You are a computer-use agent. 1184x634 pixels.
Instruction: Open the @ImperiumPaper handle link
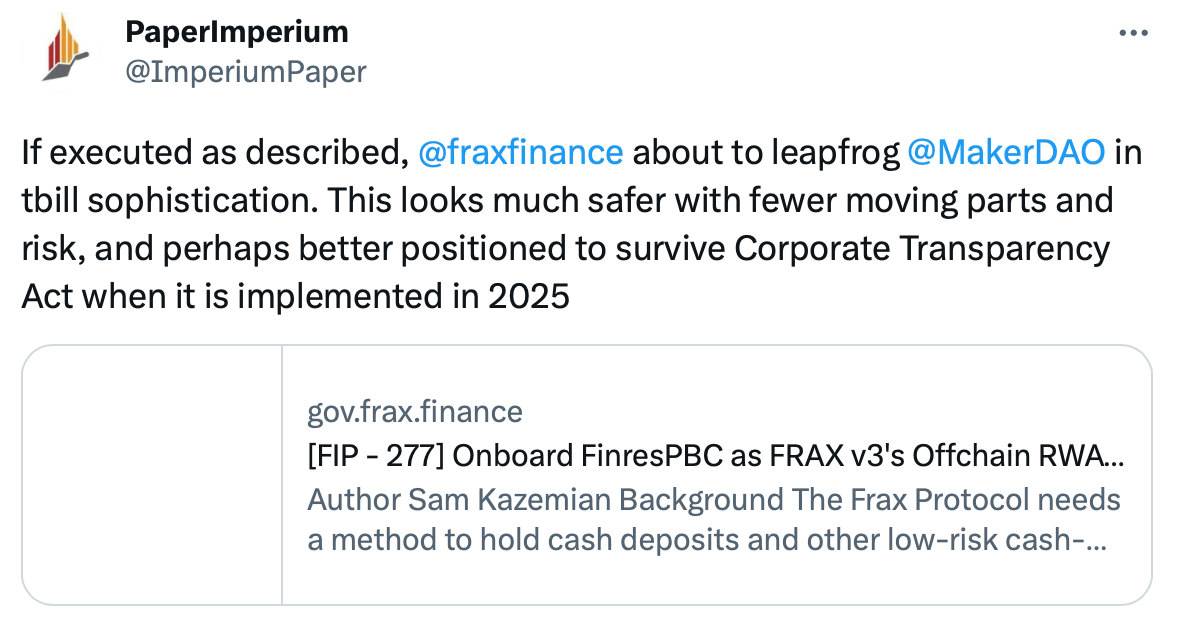245,72
